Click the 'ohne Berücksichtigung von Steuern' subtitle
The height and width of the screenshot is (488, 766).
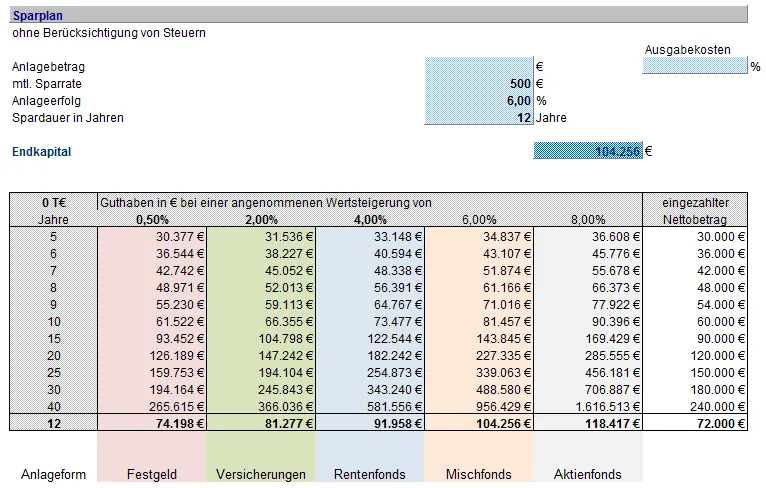109,33
